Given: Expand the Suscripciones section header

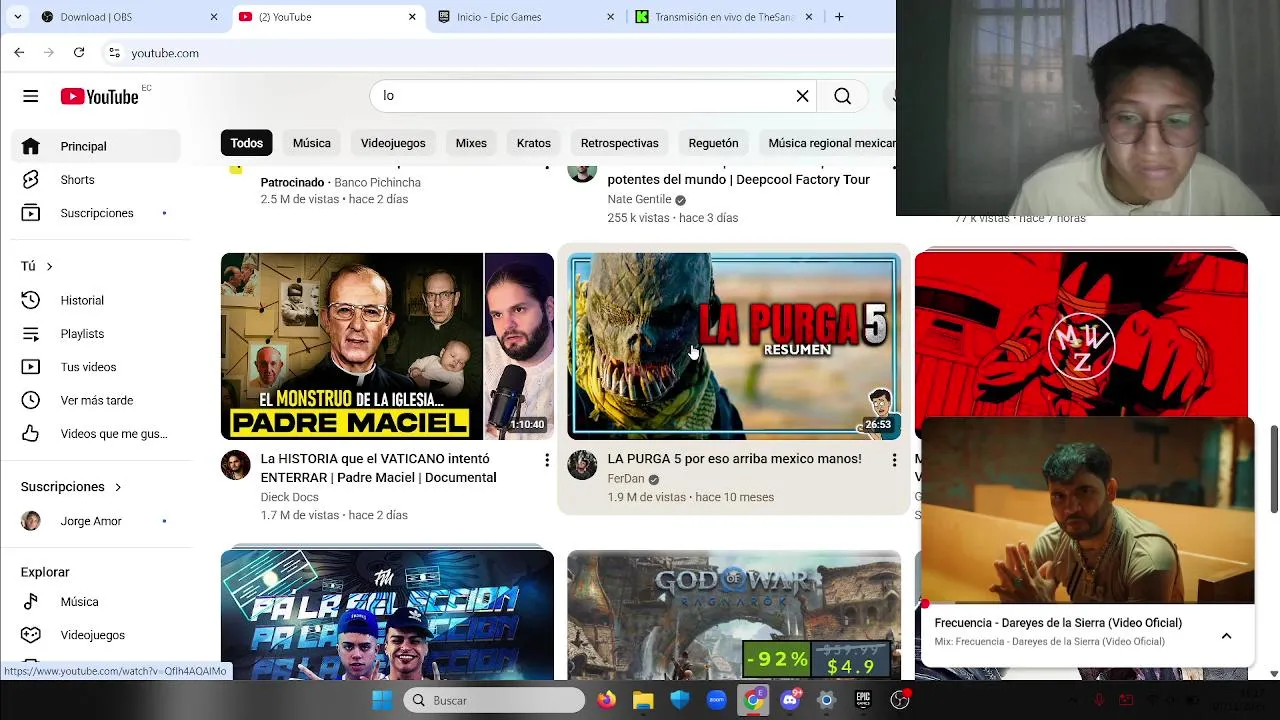Looking at the screenshot, I should tap(71, 487).
